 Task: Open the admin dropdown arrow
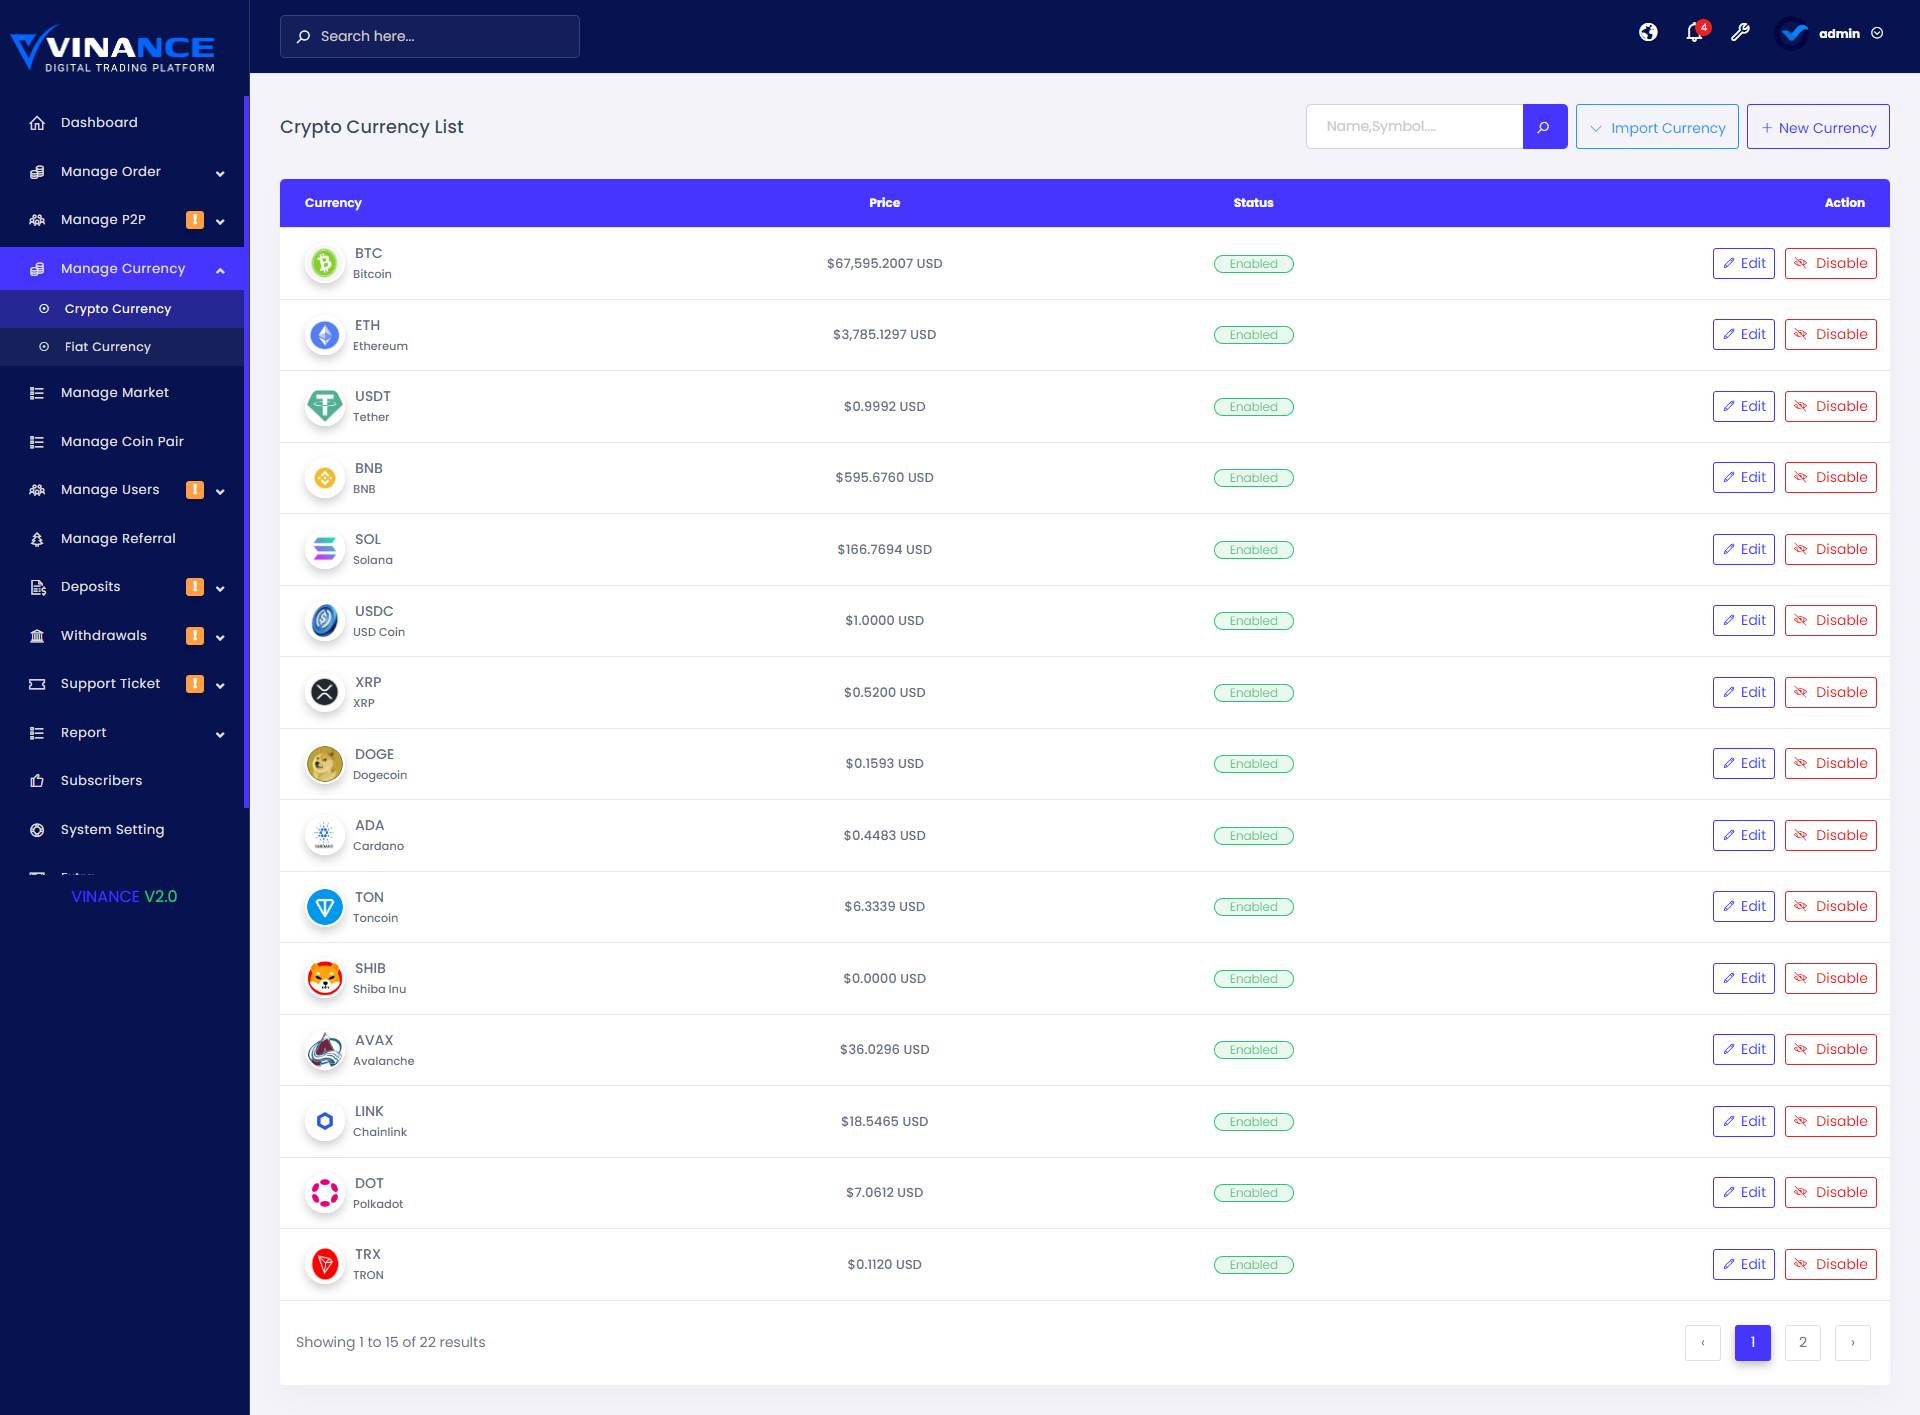point(1877,33)
